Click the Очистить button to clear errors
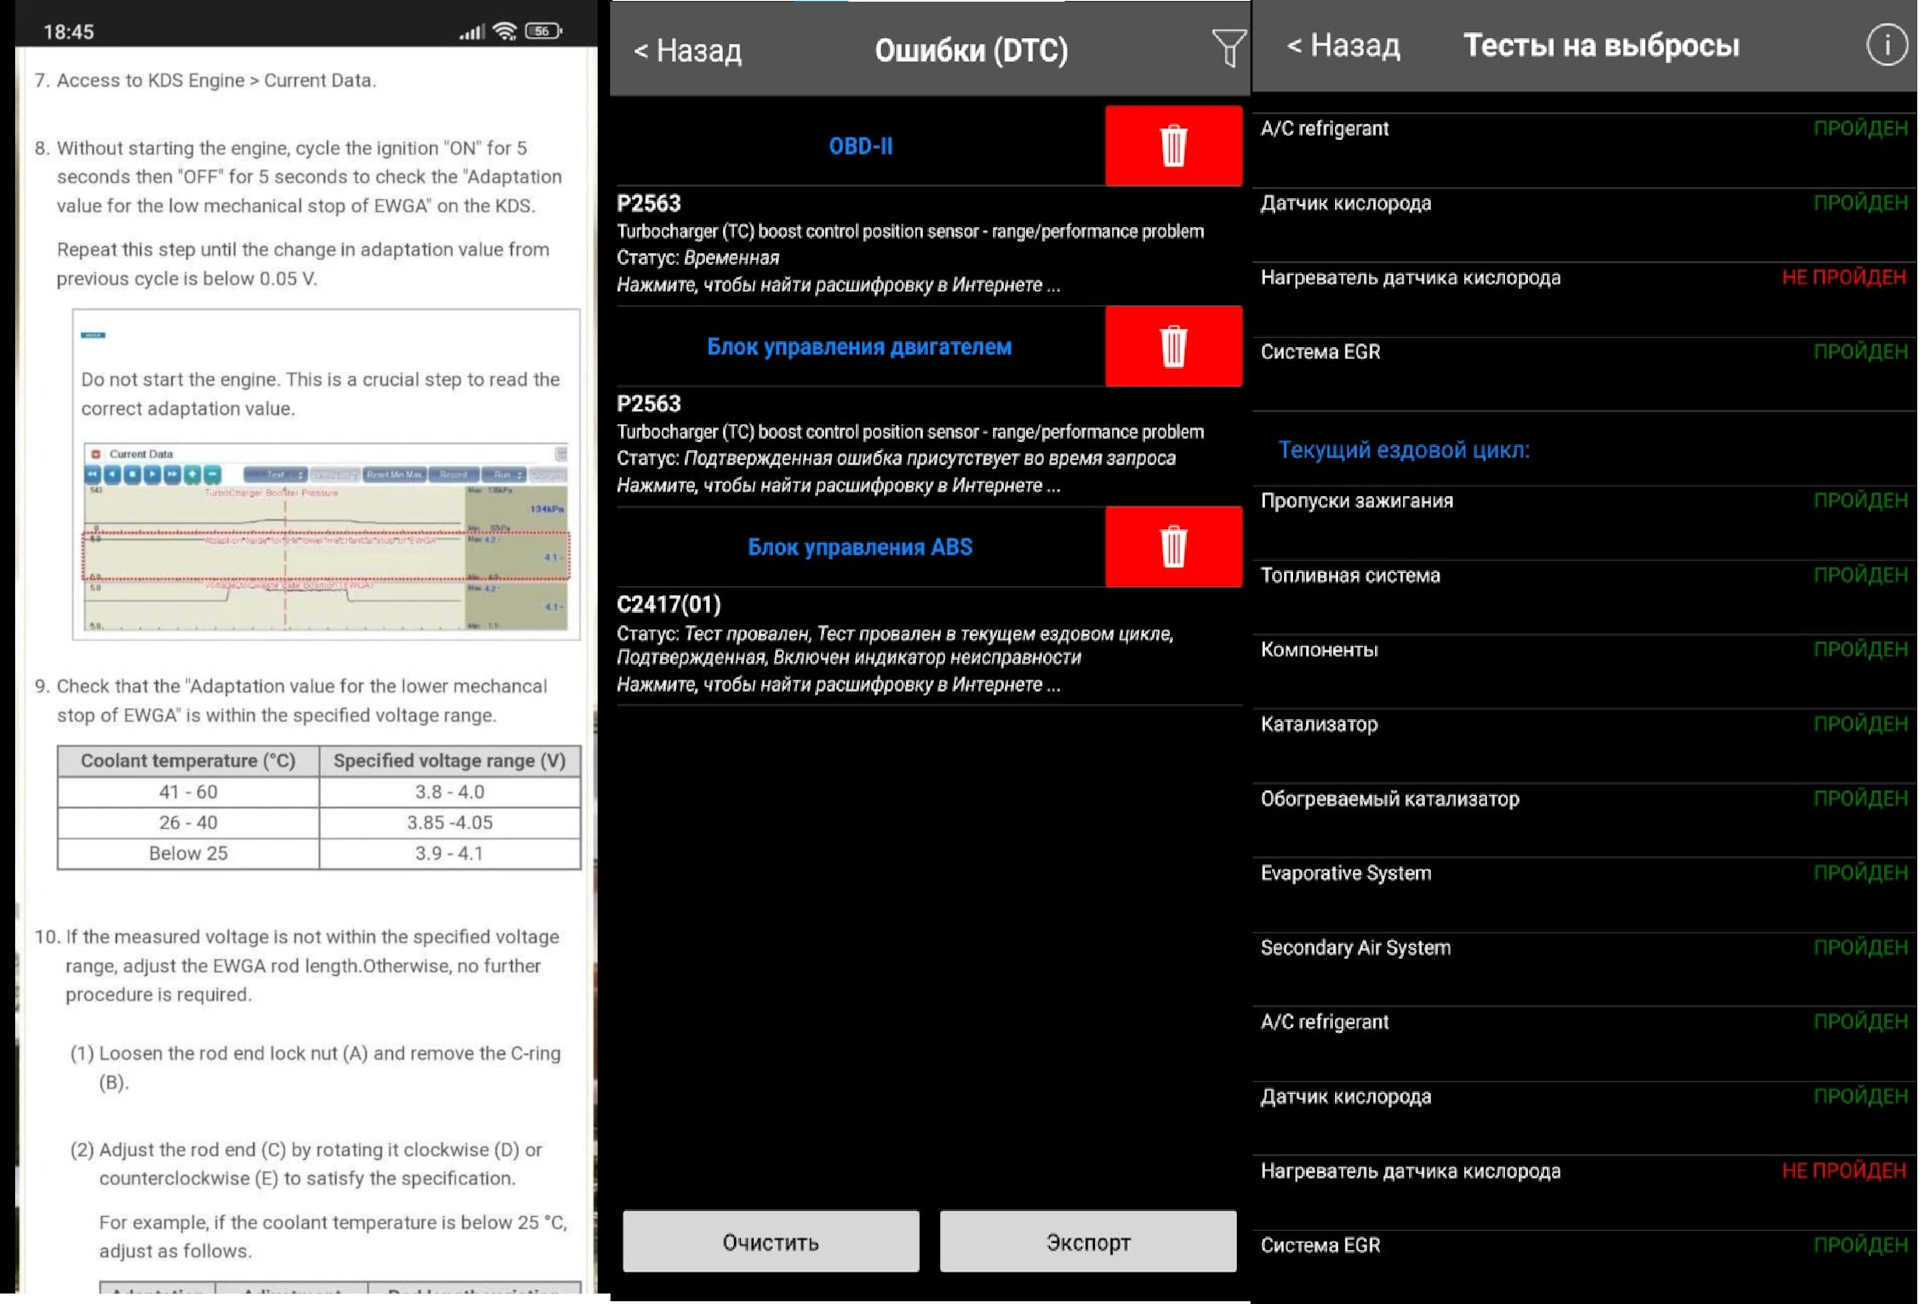 [771, 1241]
